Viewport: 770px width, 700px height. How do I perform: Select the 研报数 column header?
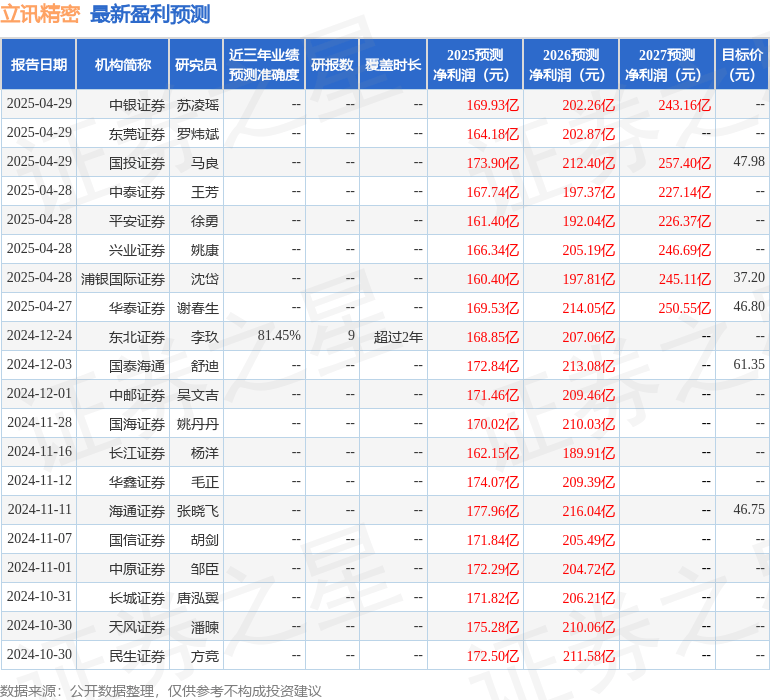coord(332,64)
